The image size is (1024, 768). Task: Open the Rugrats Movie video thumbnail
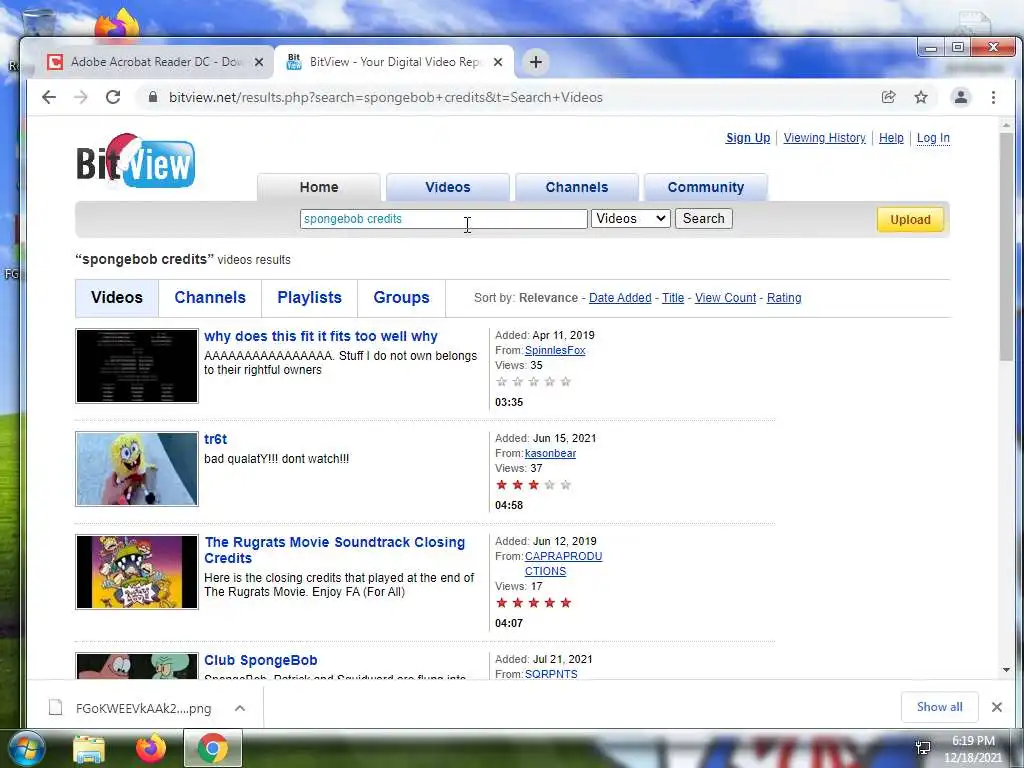tap(136, 572)
